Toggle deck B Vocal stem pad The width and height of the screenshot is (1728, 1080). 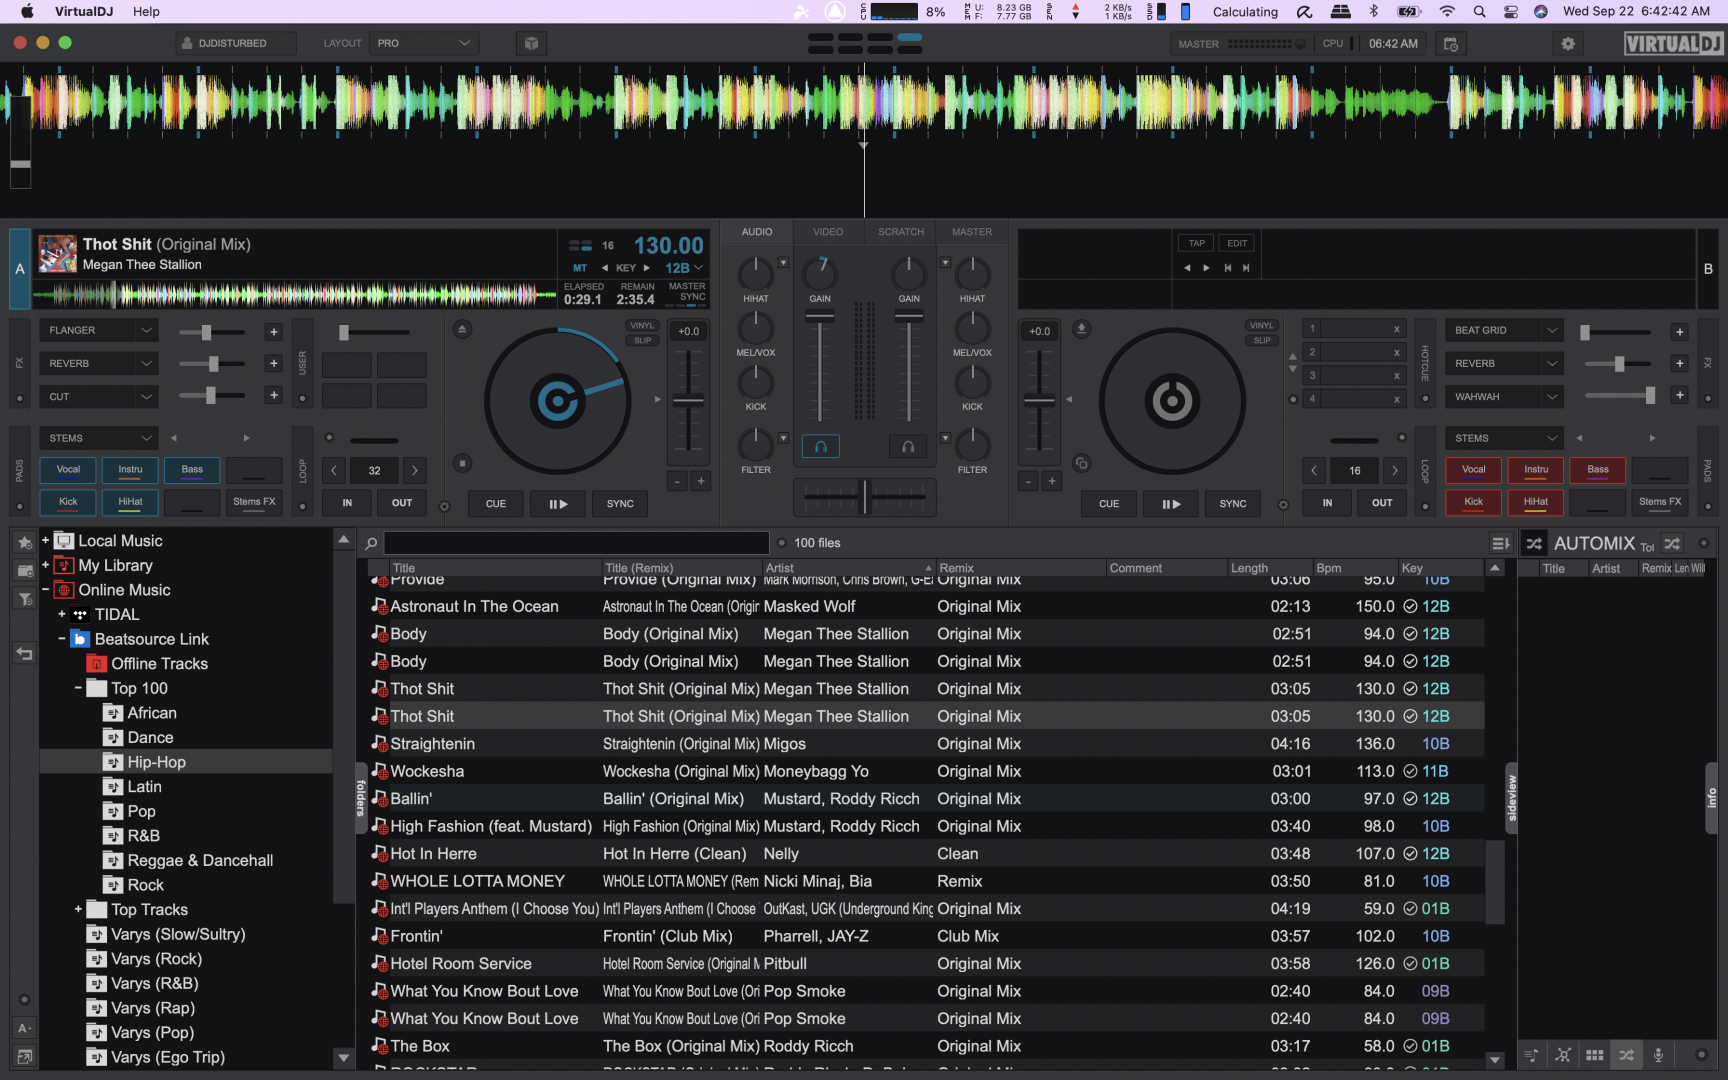click(1474, 470)
